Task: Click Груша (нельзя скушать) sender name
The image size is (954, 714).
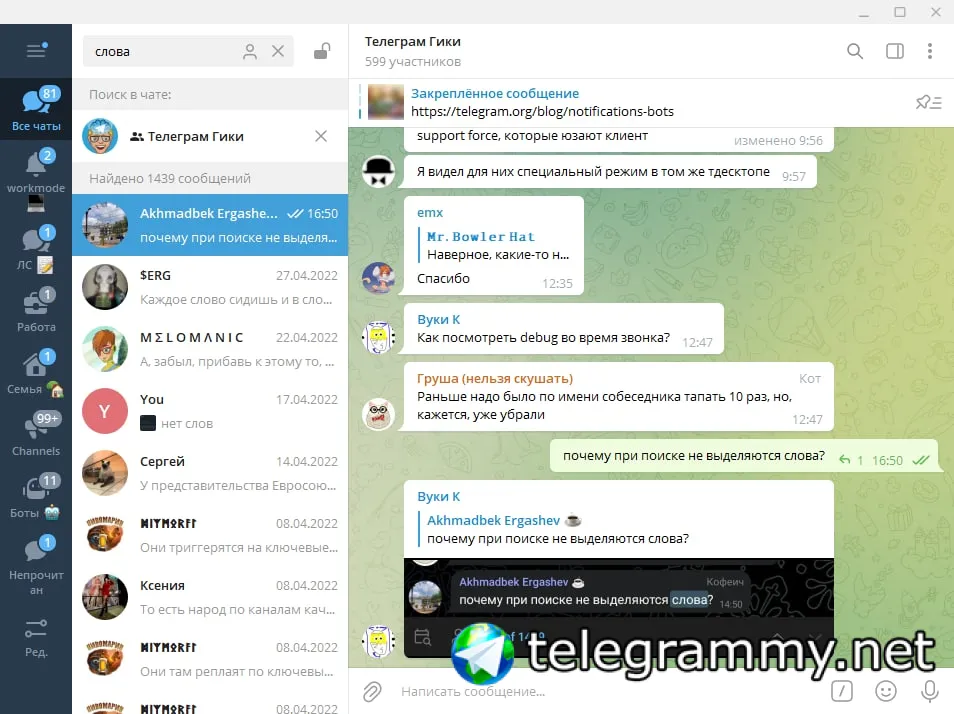Action: [495, 378]
